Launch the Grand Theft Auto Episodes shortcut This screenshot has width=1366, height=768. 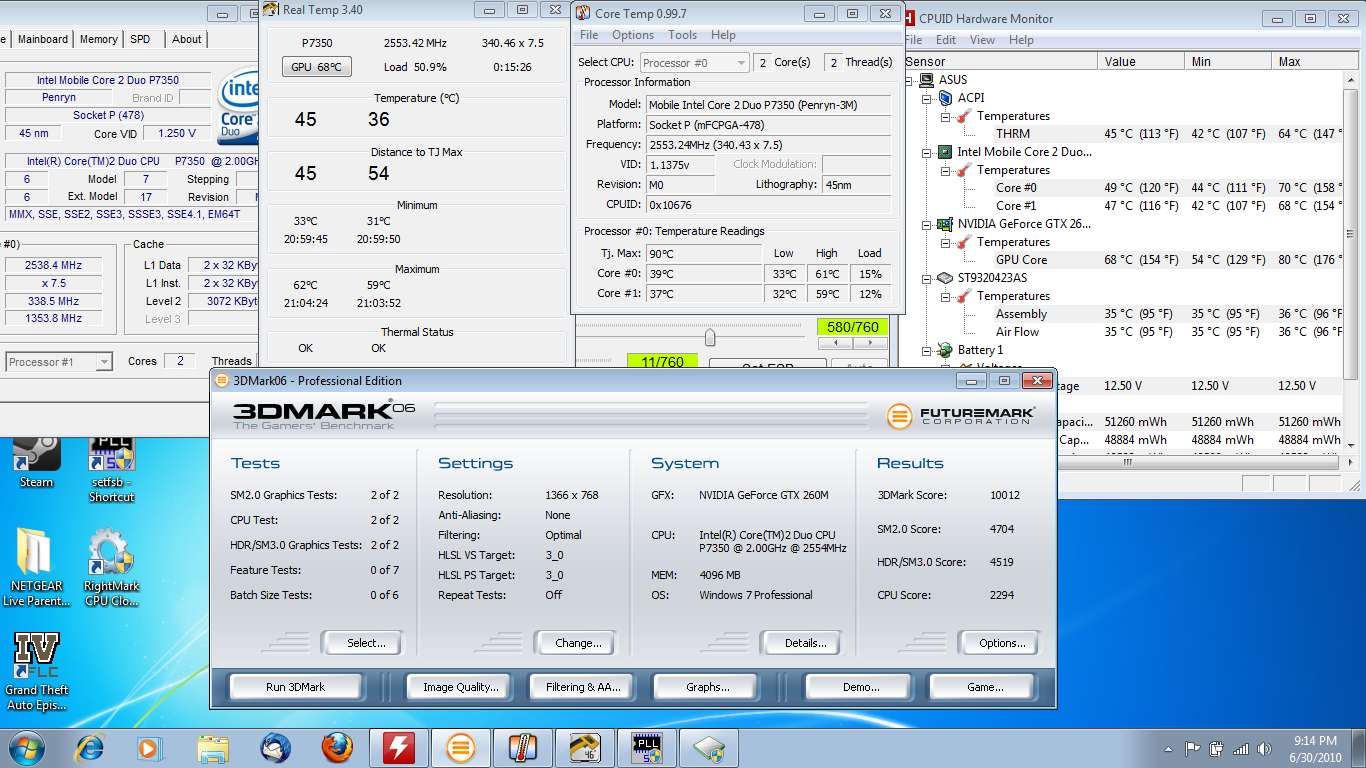pyautogui.click(x=36, y=657)
